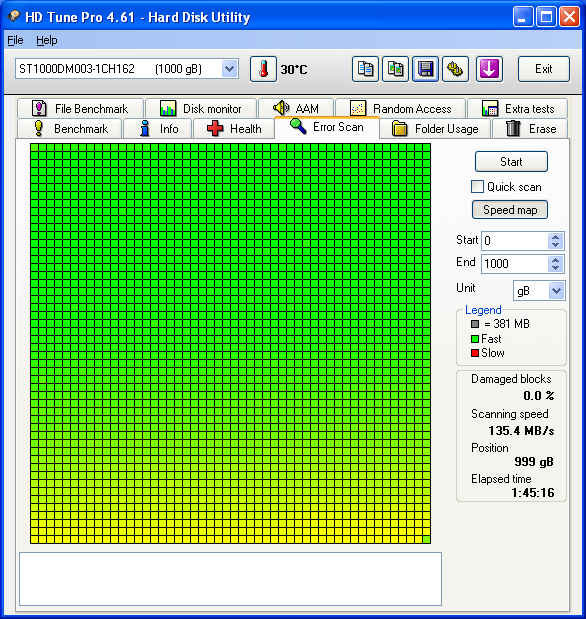The height and width of the screenshot is (619, 586).
Task: Click the copy text to clipboard icon
Action: point(365,69)
